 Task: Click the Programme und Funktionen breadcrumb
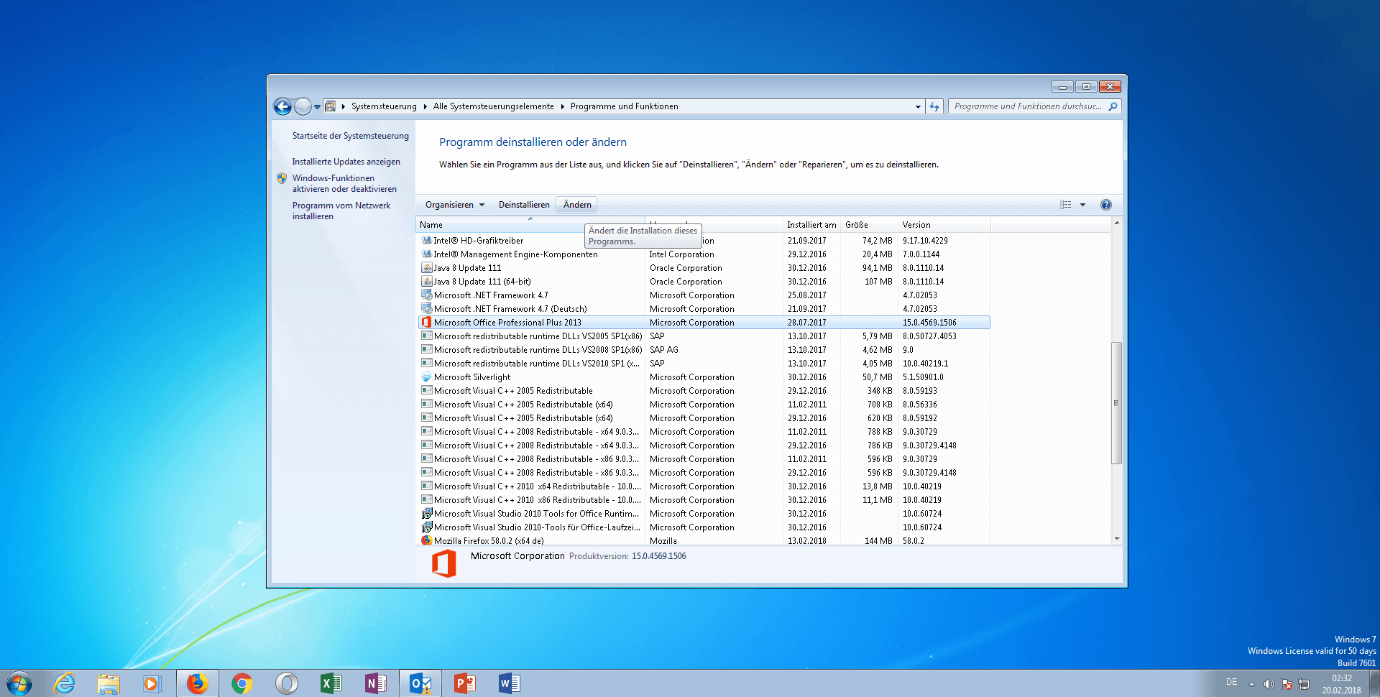(x=624, y=106)
